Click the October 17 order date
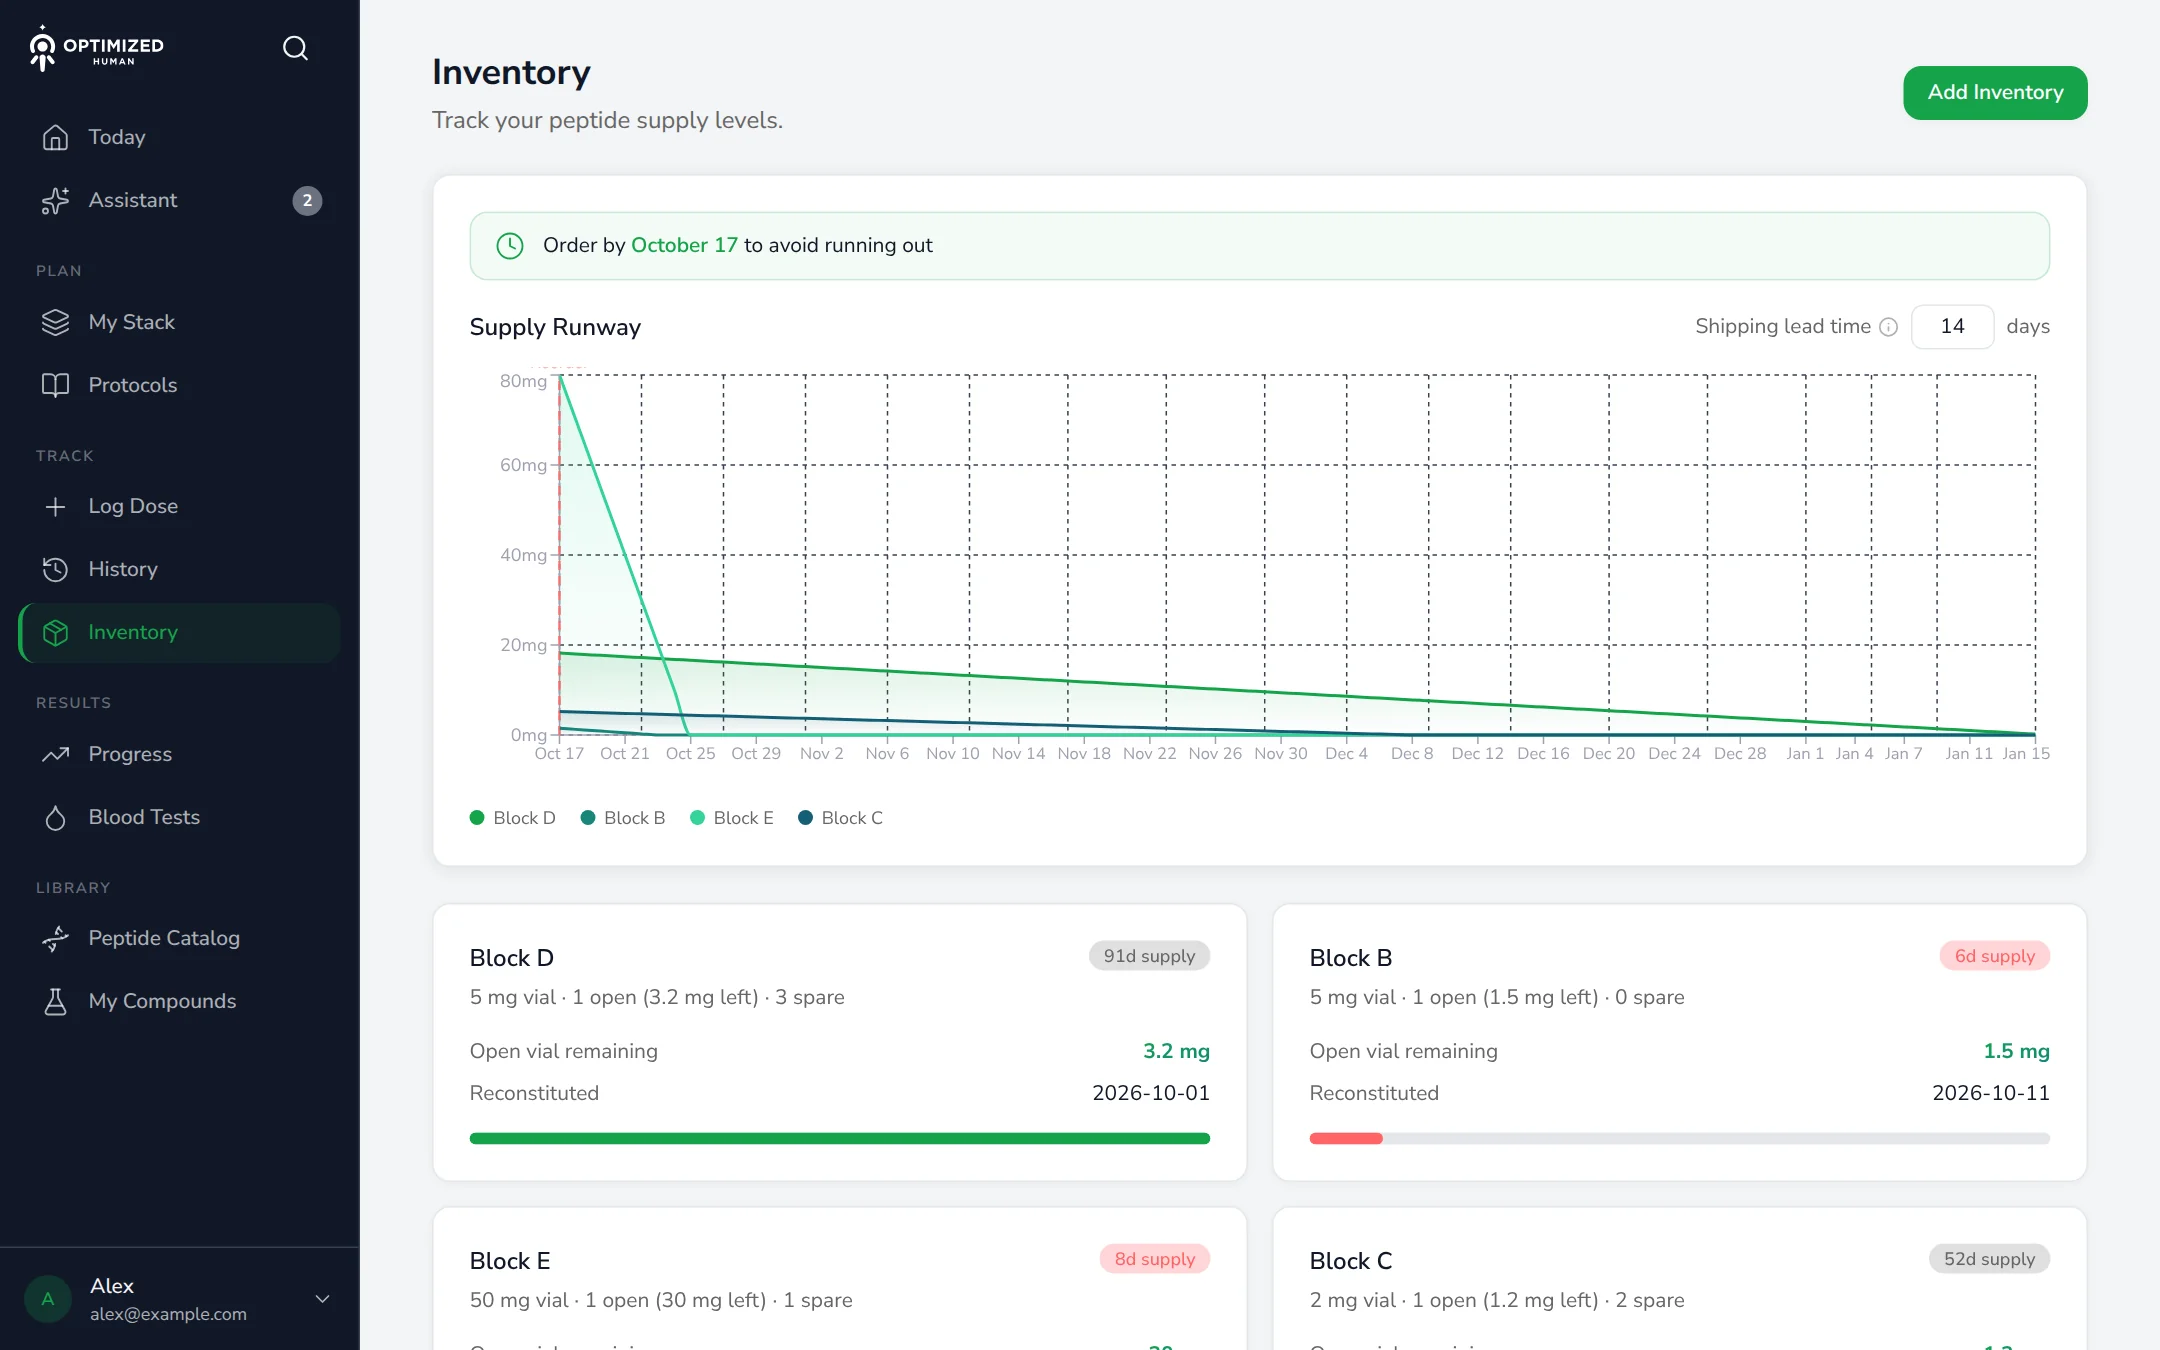The image size is (2160, 1350). 684,245
